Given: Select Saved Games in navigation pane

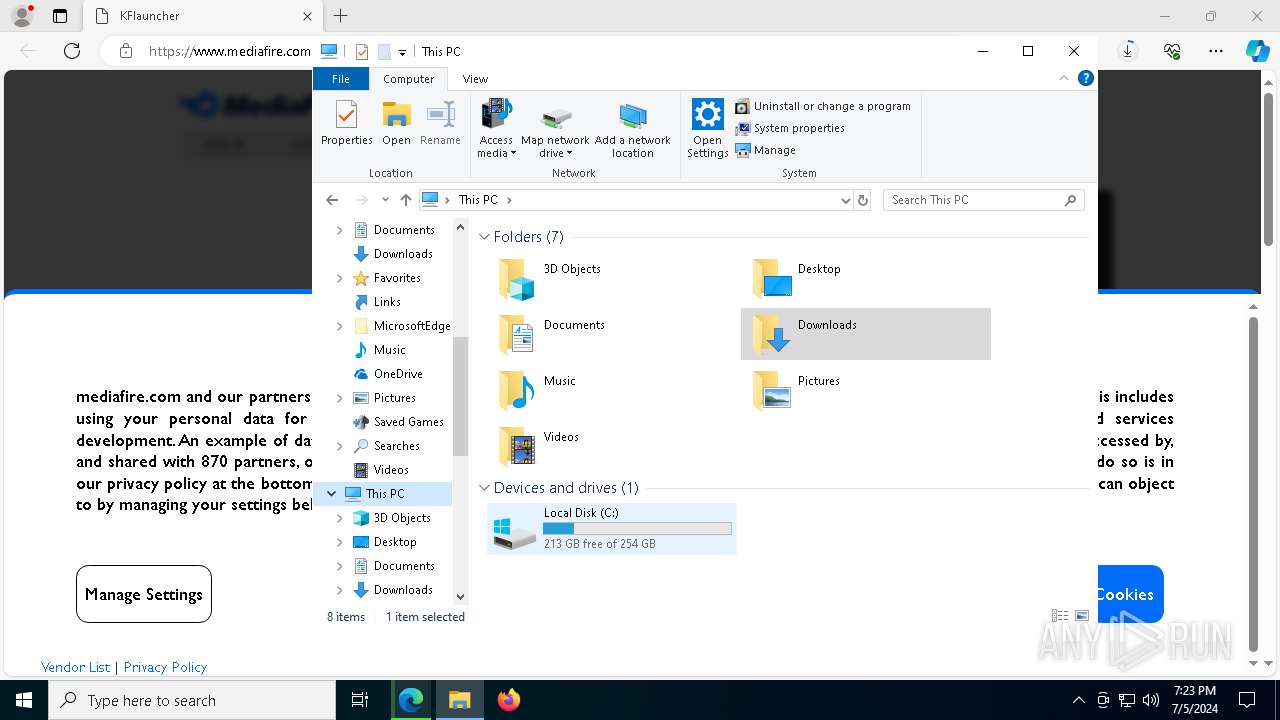Looking at the screenshot, I should click(x=408, y=422).
